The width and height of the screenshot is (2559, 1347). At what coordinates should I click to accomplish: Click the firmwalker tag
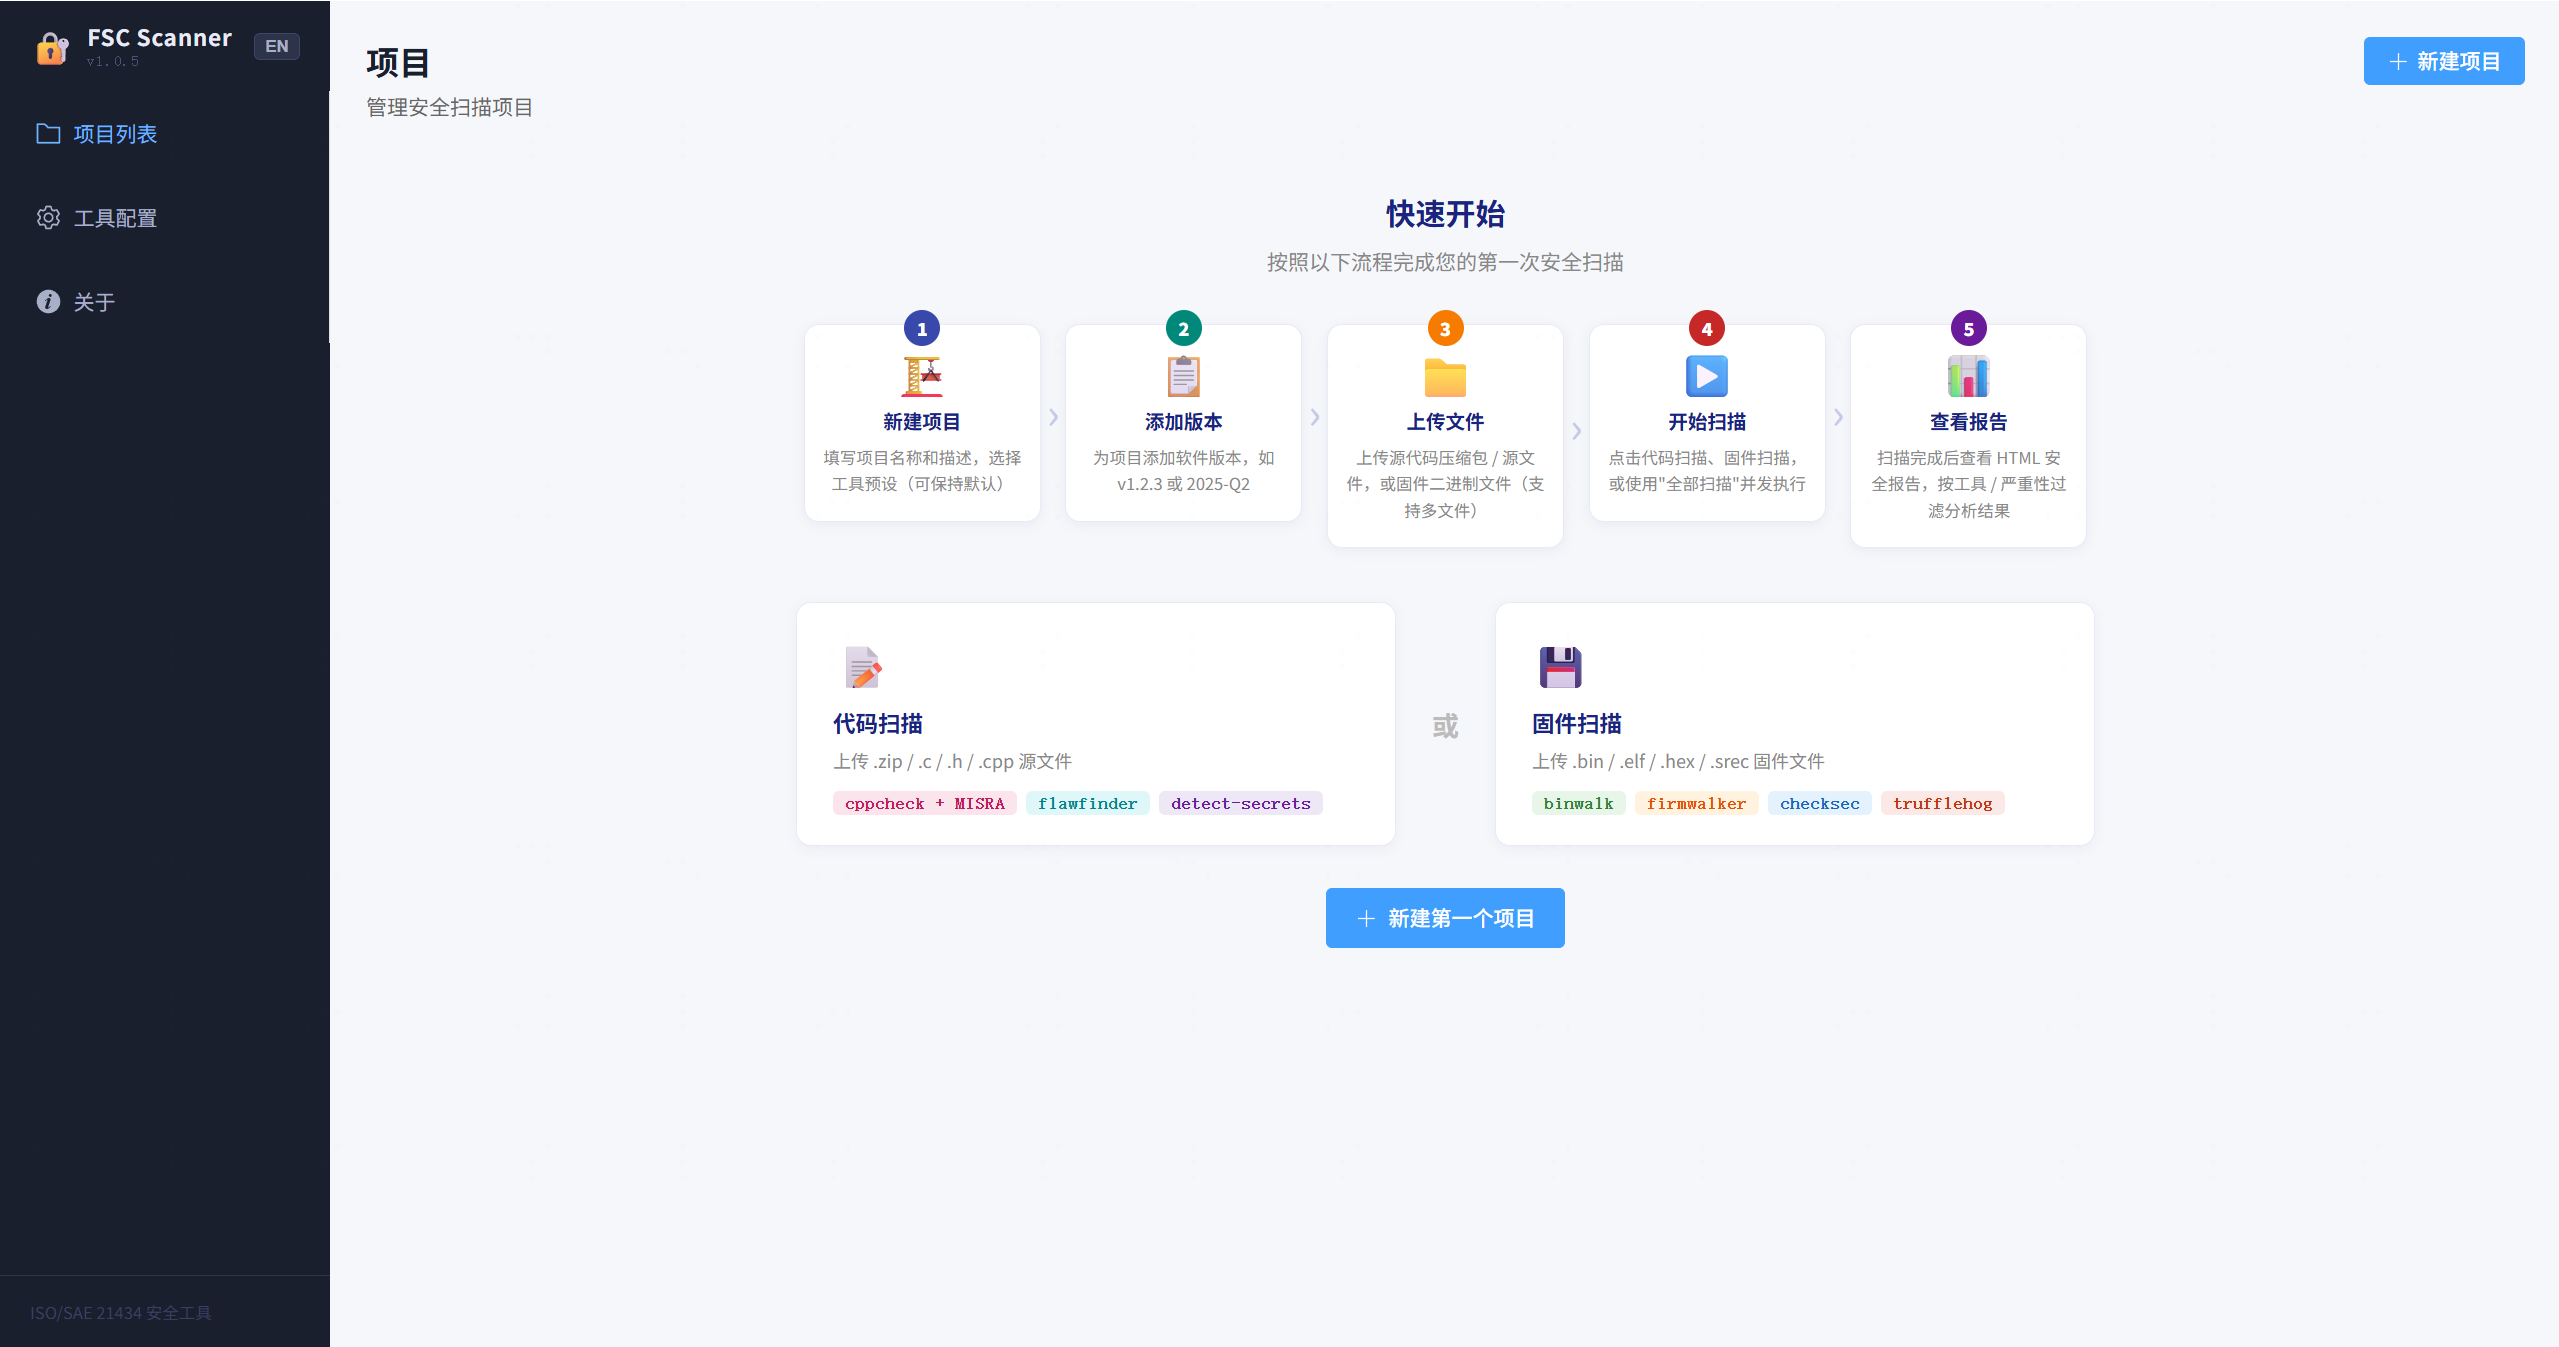click(1697, 803)
